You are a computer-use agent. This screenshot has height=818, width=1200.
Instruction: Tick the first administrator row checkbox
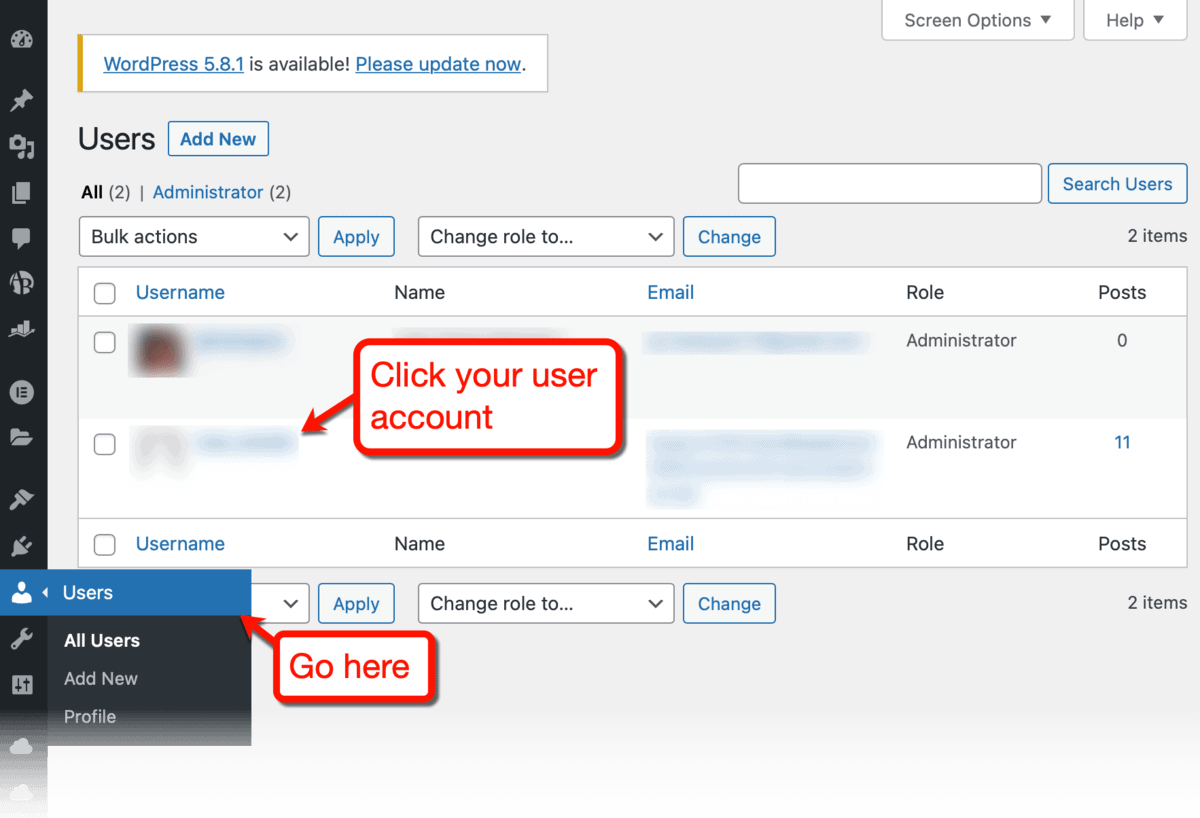(104, 342)
